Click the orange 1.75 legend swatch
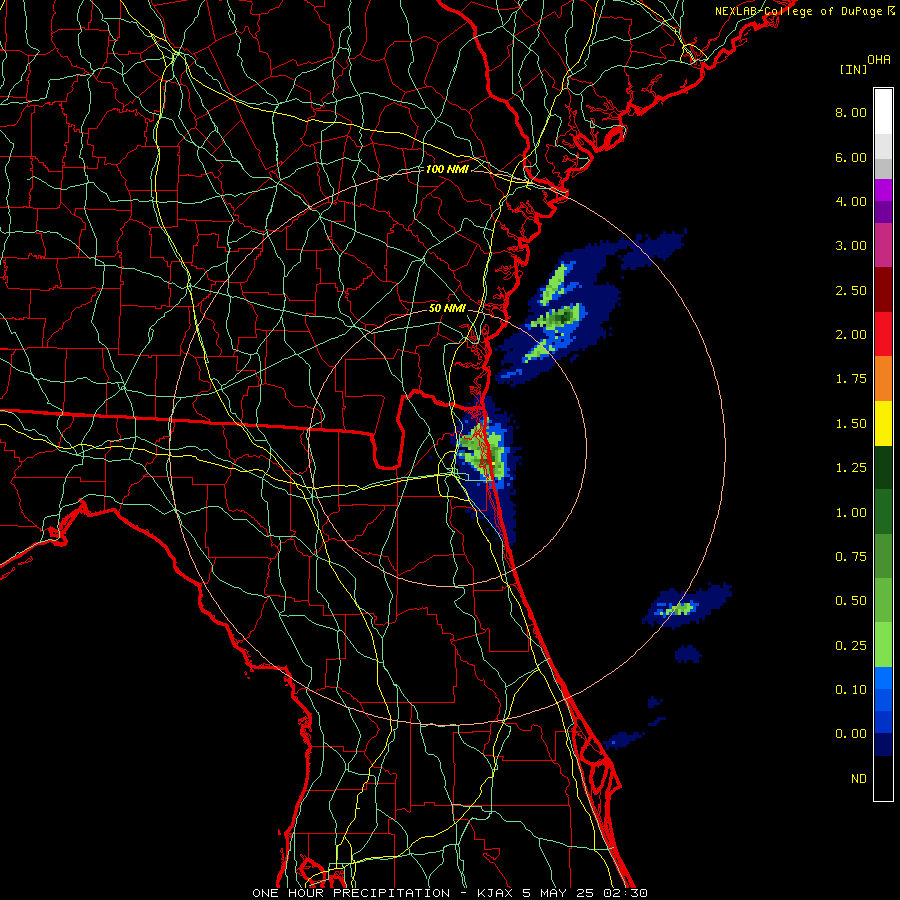900x900 pixels. point(883,378)
